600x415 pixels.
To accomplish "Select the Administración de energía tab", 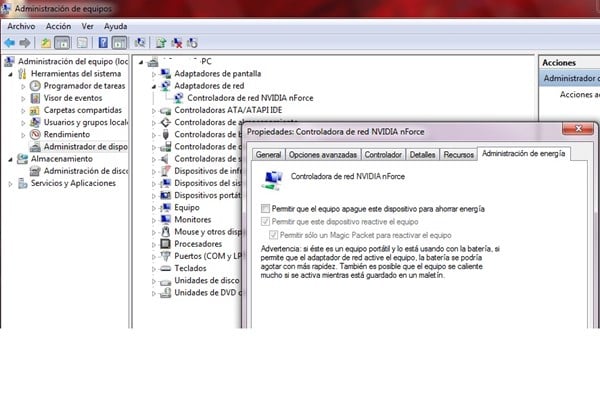I will (x=523, y=154).
